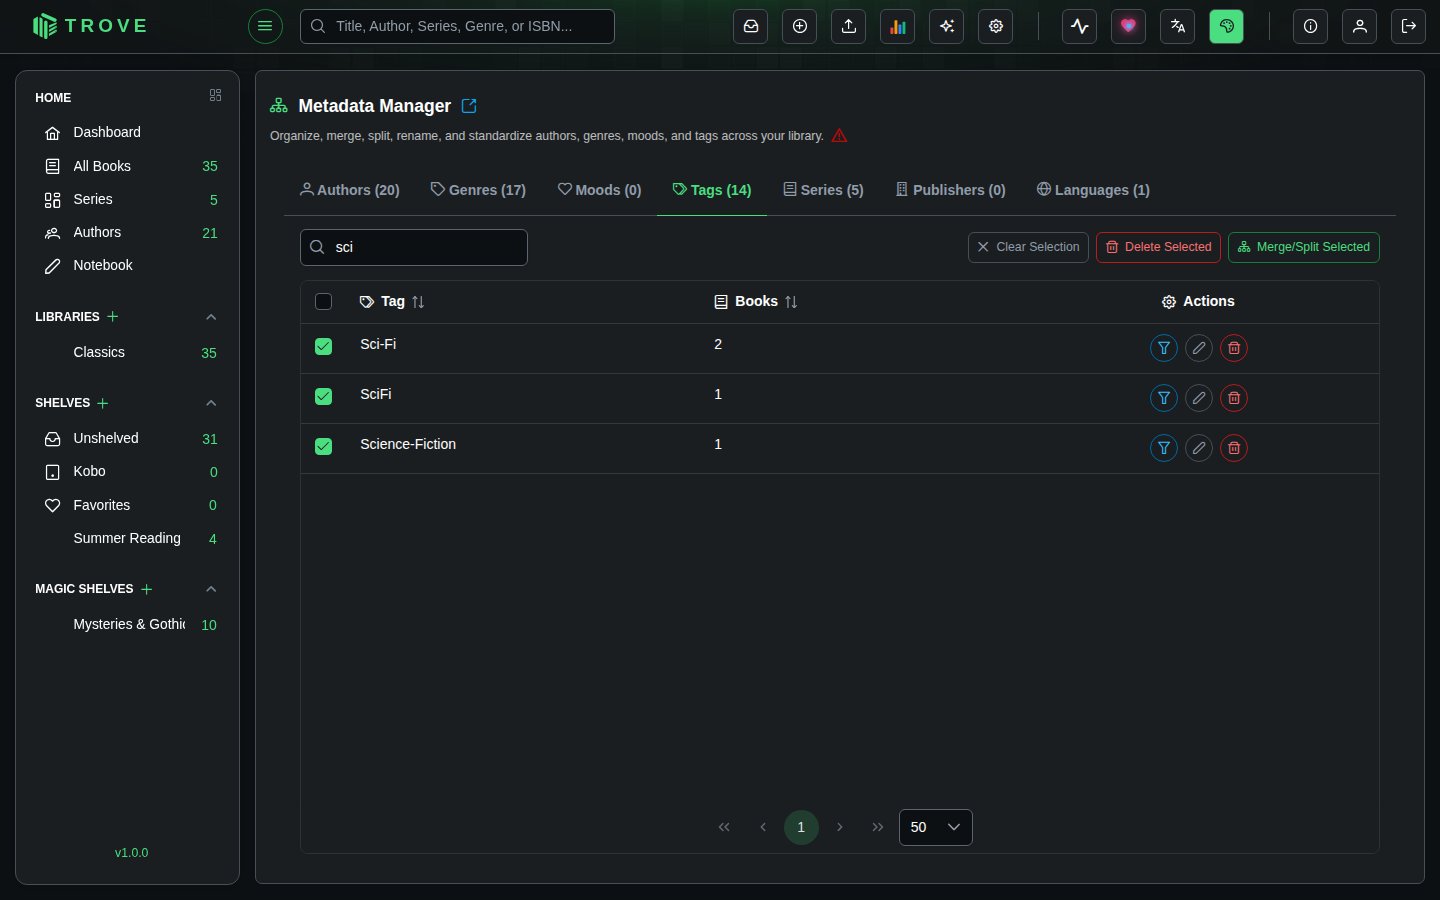Uncheck the Science-Fiction row checkbox
Screen dimensions: 1440x900
coord(323,446)
